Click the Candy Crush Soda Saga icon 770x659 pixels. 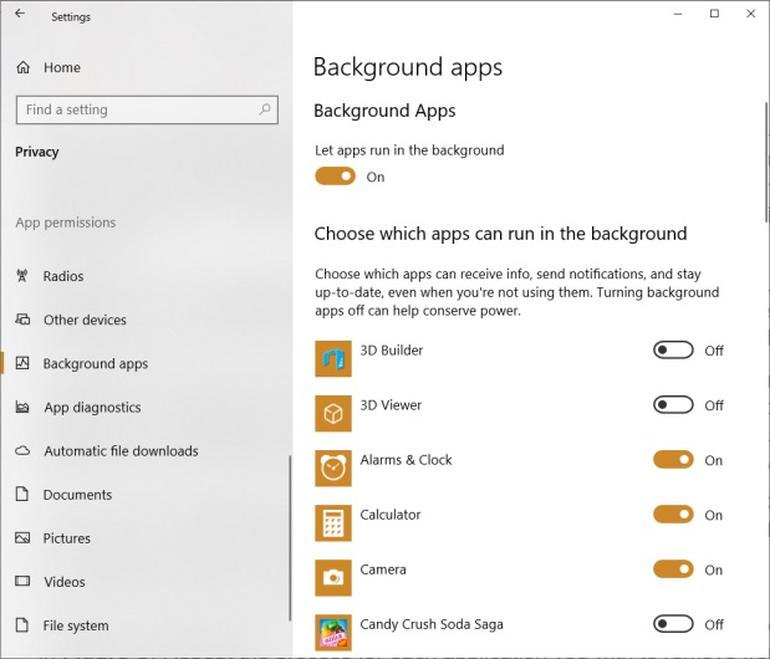tap(333, 632)
